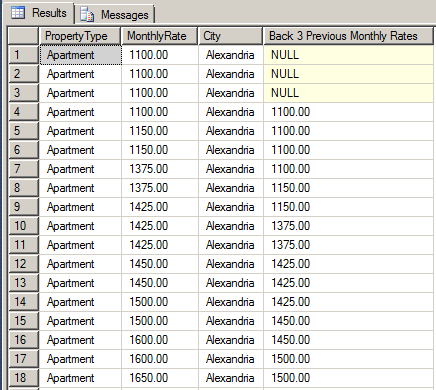The height and width of the screenshot is (390, 436).
Task: Select row header 17
Action: point(23,359)
